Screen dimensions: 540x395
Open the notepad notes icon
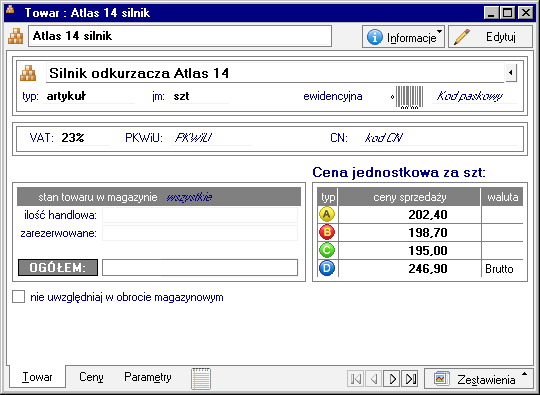tap(201, 378)
